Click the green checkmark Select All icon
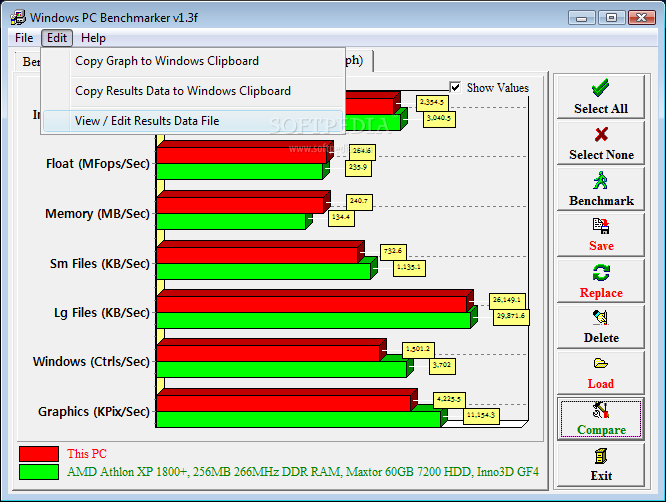Screen dimensions: 666x502 (600, 88)
